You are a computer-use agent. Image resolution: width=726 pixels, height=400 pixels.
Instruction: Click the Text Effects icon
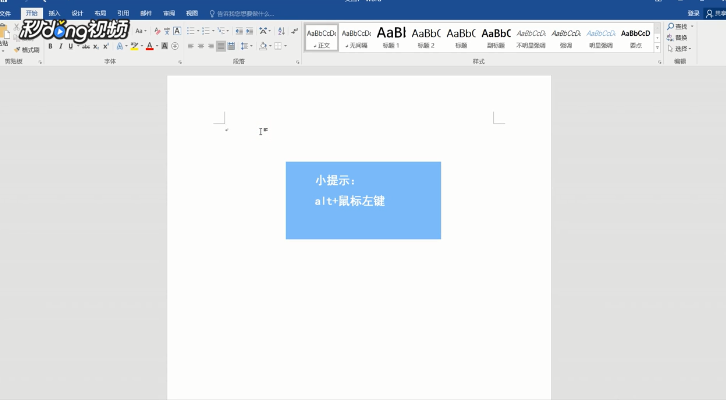pyautogui.click(x=120, y=46)
